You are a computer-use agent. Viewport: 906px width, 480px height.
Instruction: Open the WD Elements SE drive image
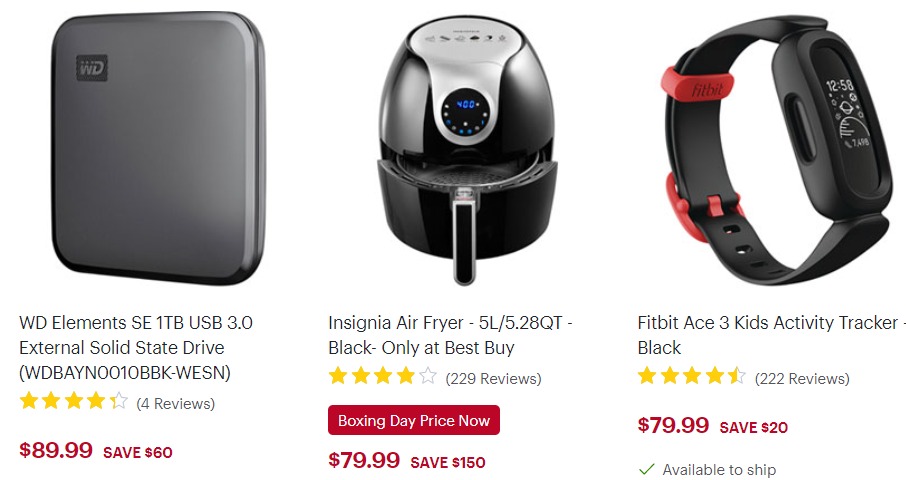158,148
